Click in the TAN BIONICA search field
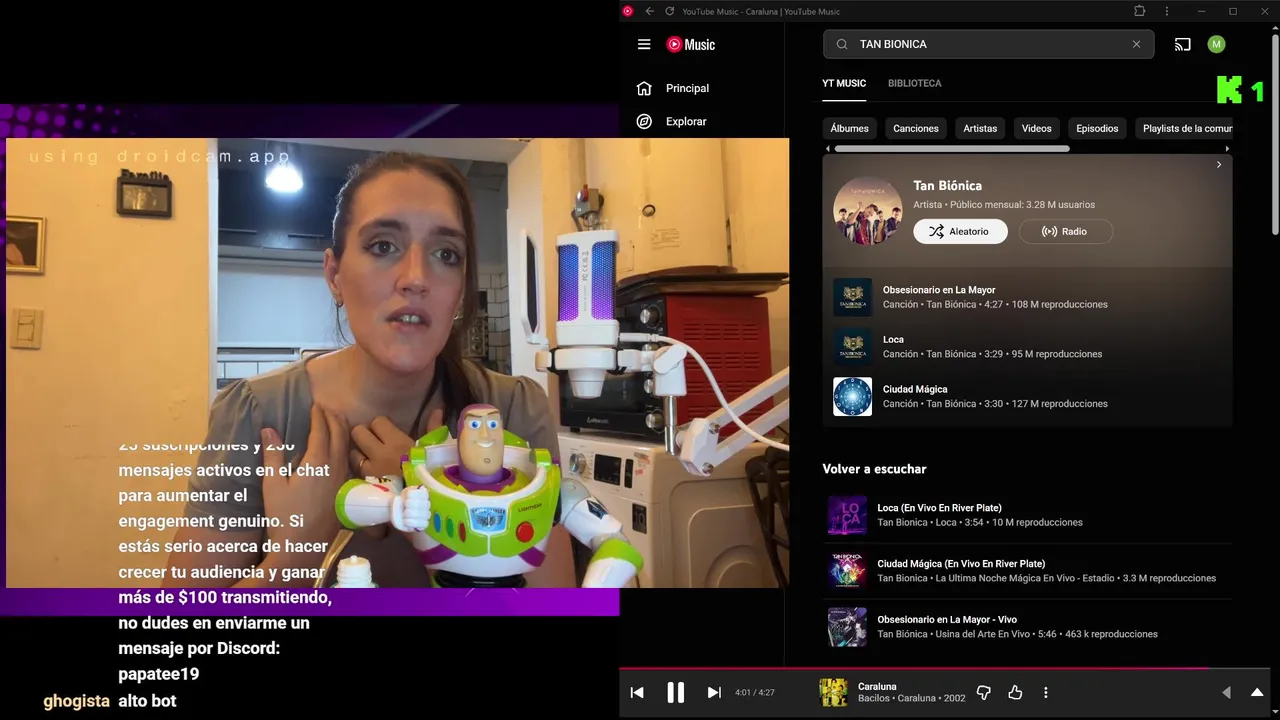The width and height of the screenshot is (1280, 720). 988,44
